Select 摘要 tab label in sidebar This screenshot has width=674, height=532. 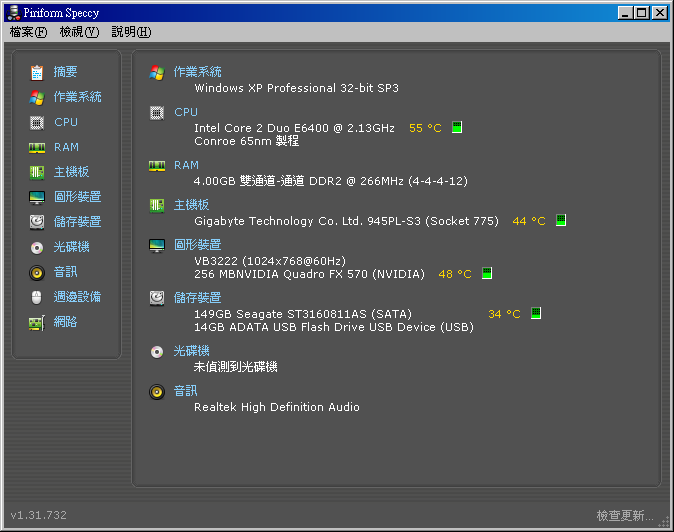click(65, 72)
